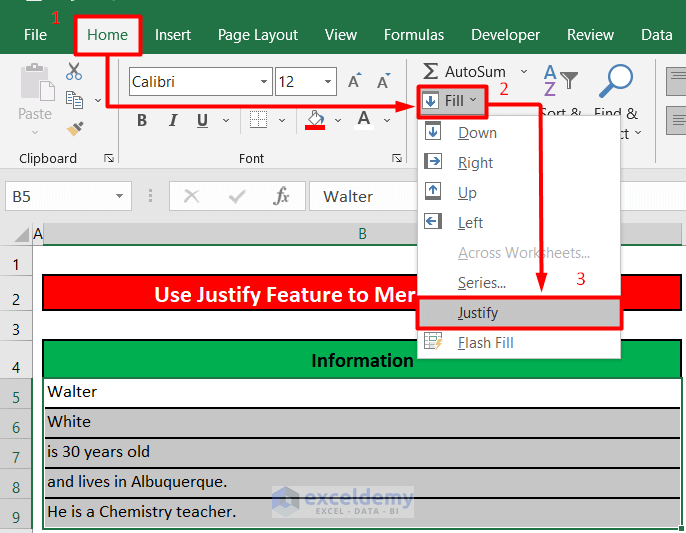This screenshot has height=533, width=686.
Task: Open the Calibri font name dropdown
Action: pyautogui.click(x=264, y=82)
